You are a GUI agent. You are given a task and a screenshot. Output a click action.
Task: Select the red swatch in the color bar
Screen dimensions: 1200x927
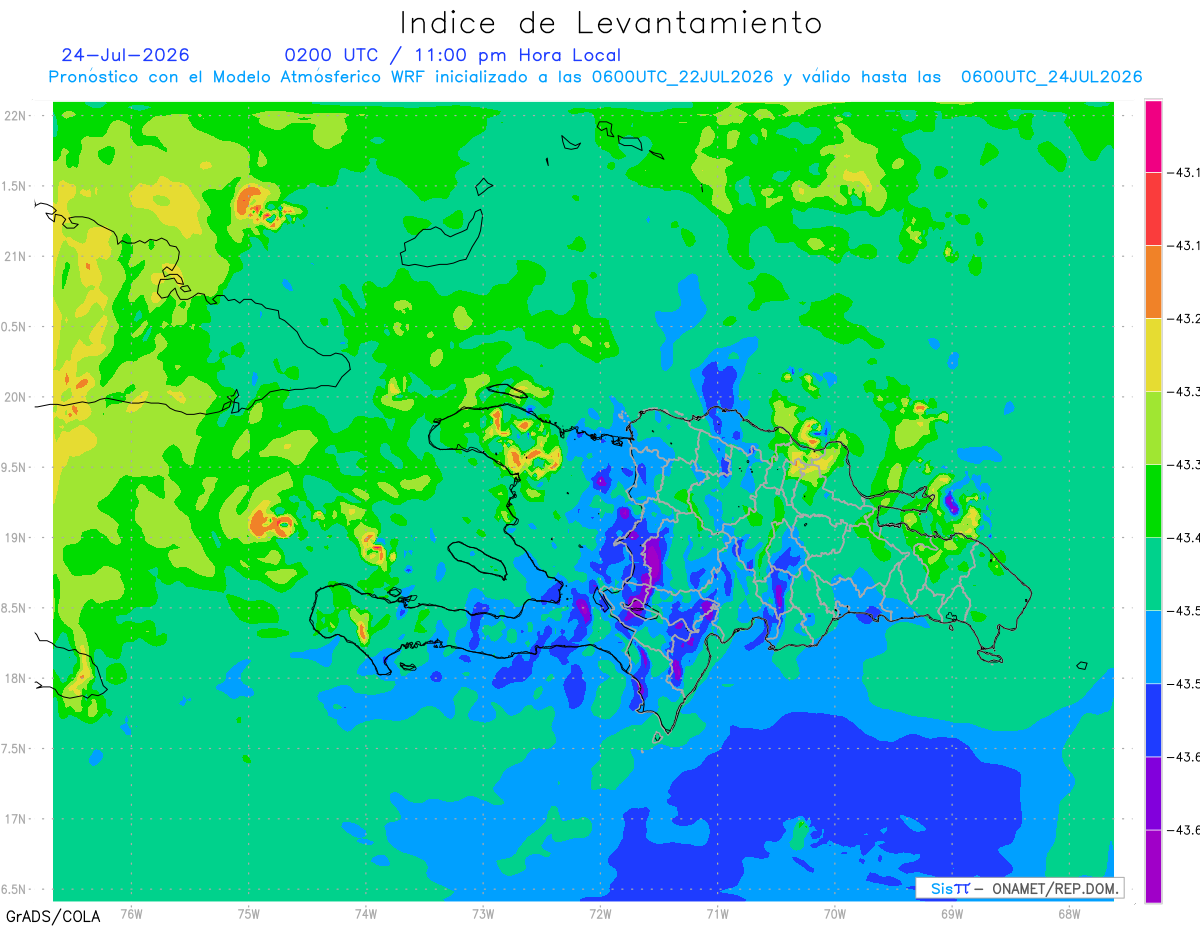1153,209
